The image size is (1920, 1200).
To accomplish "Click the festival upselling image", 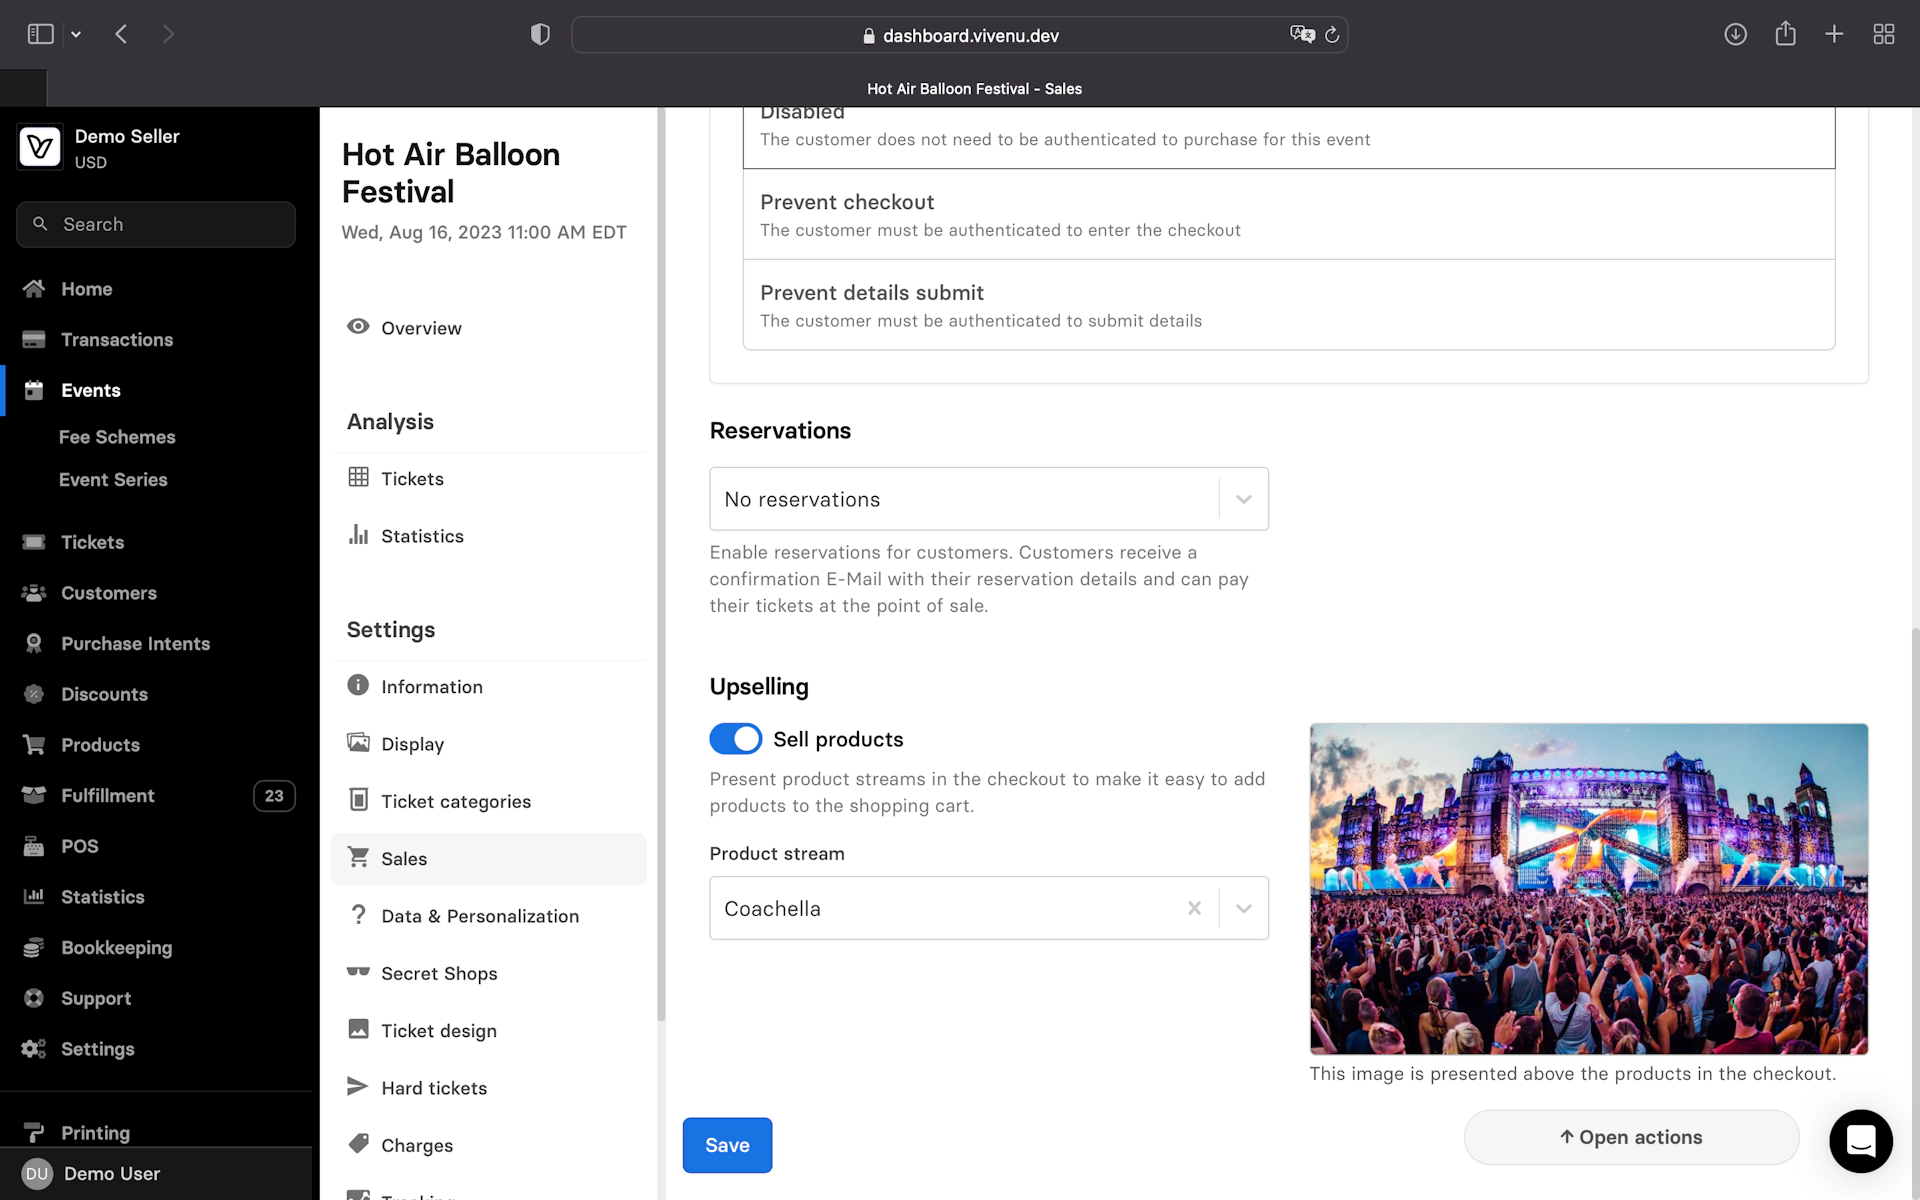I will [1588, 888].
